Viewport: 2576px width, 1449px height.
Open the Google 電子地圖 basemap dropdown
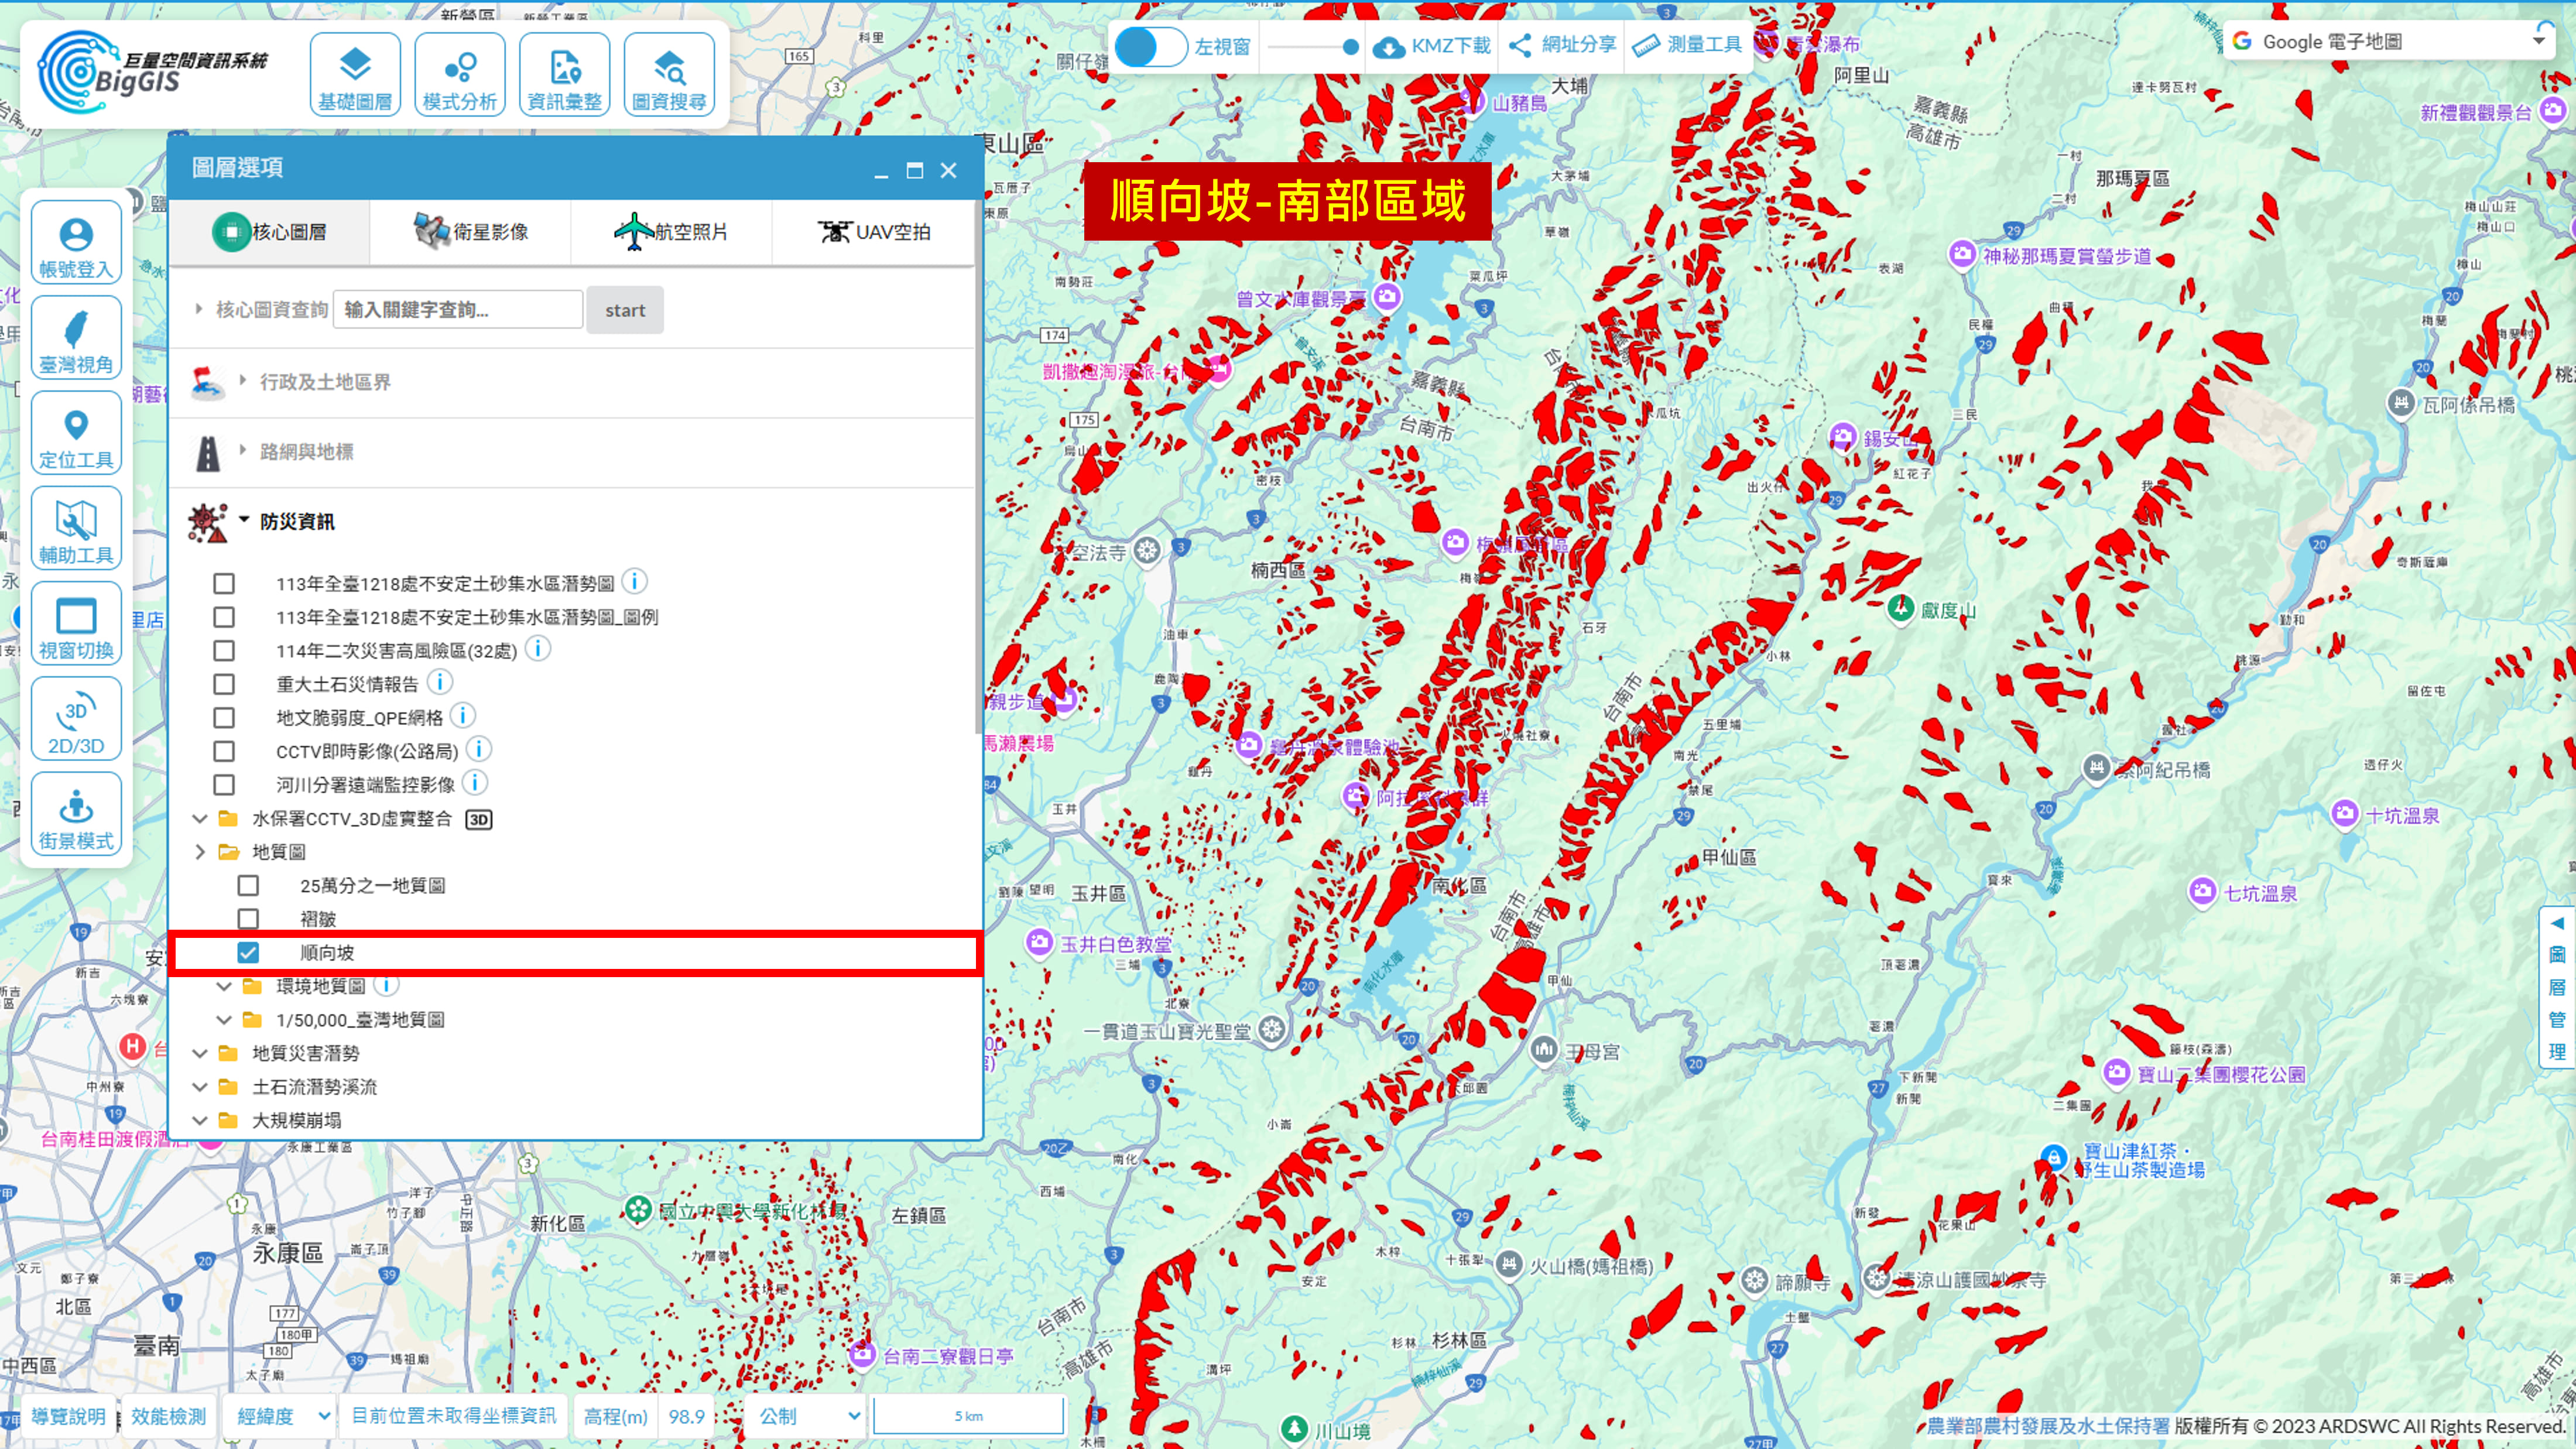(2390, 41)
